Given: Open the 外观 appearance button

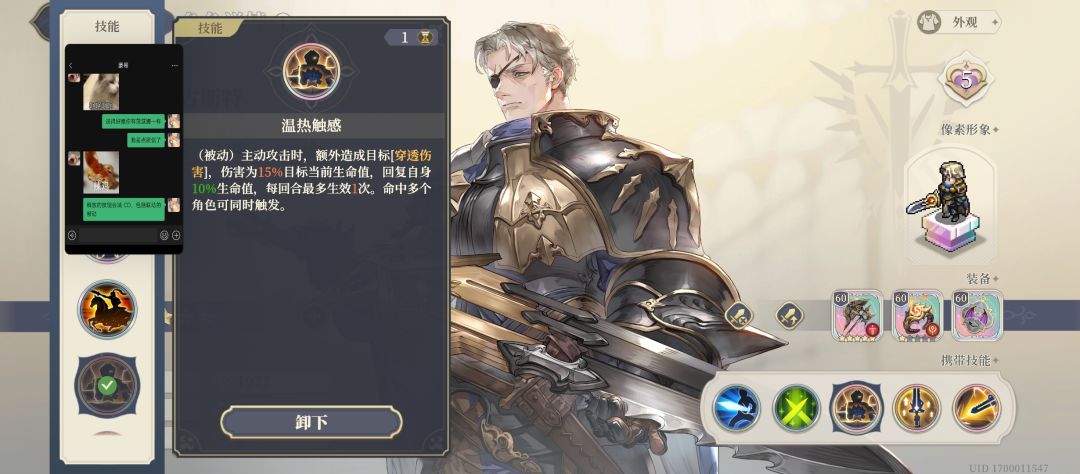Looking at the screenshot, I should 959,22.
